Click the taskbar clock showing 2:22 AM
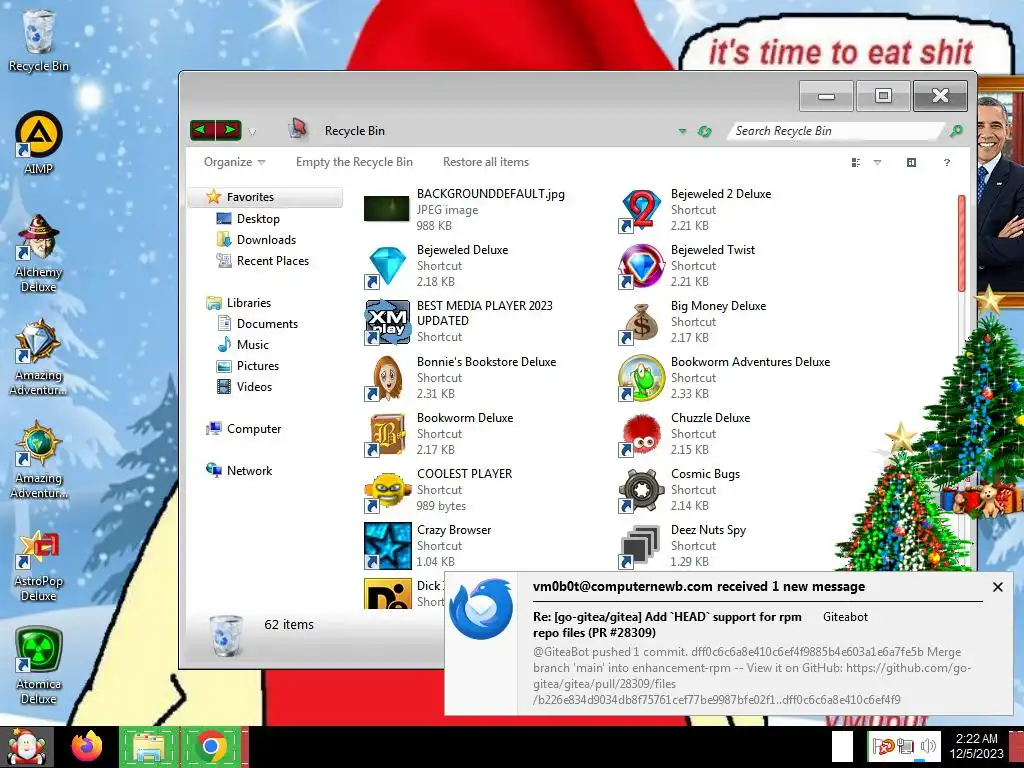1024x768 pixels. [x=976, y=746]
